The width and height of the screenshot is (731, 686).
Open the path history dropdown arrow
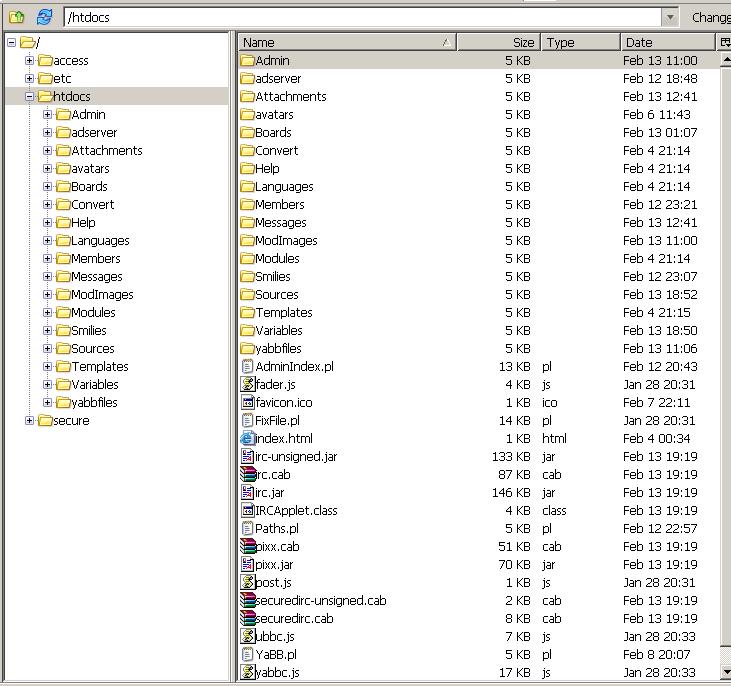click(670, 18)
